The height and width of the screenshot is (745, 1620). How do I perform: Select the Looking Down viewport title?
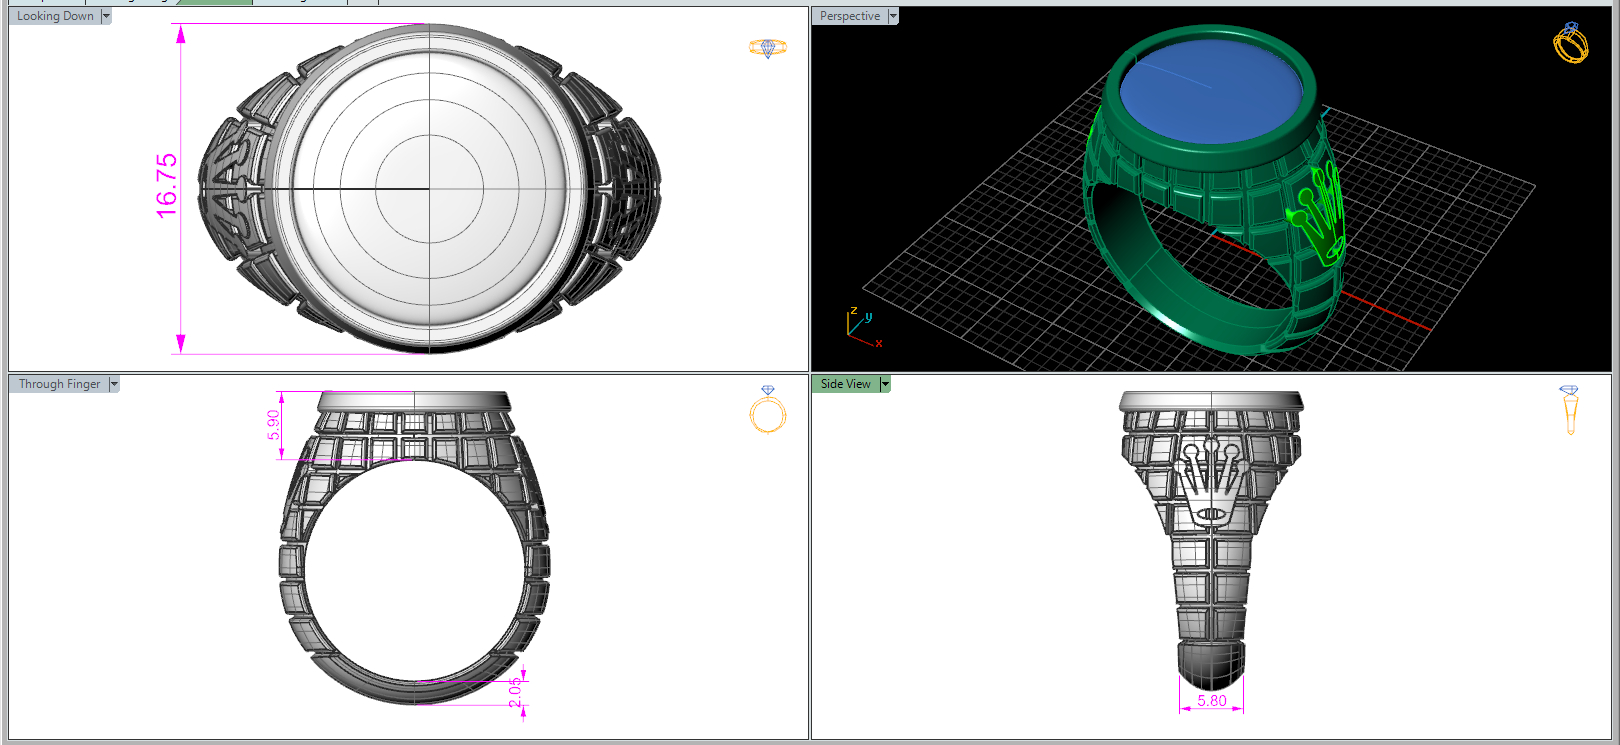55,16
